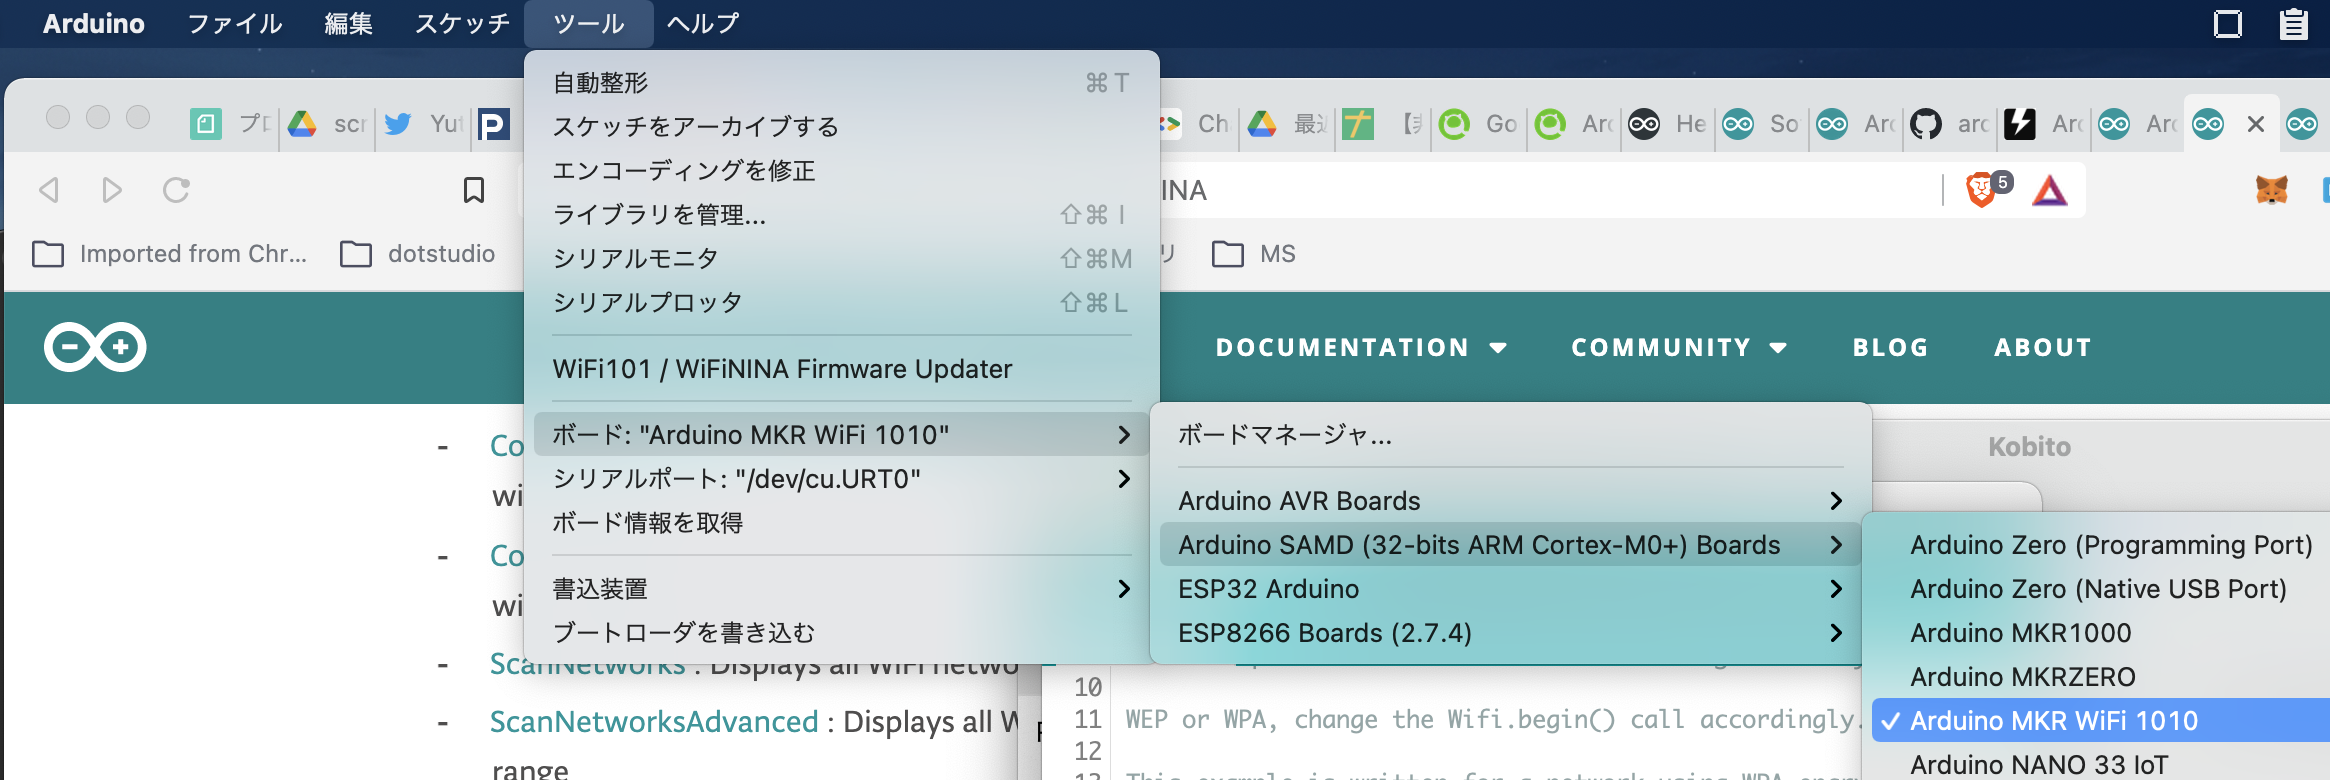The height and width of the screenshot is (780, 2330).
Task: Open ライブラリを管理...
Action: [841, 215]
